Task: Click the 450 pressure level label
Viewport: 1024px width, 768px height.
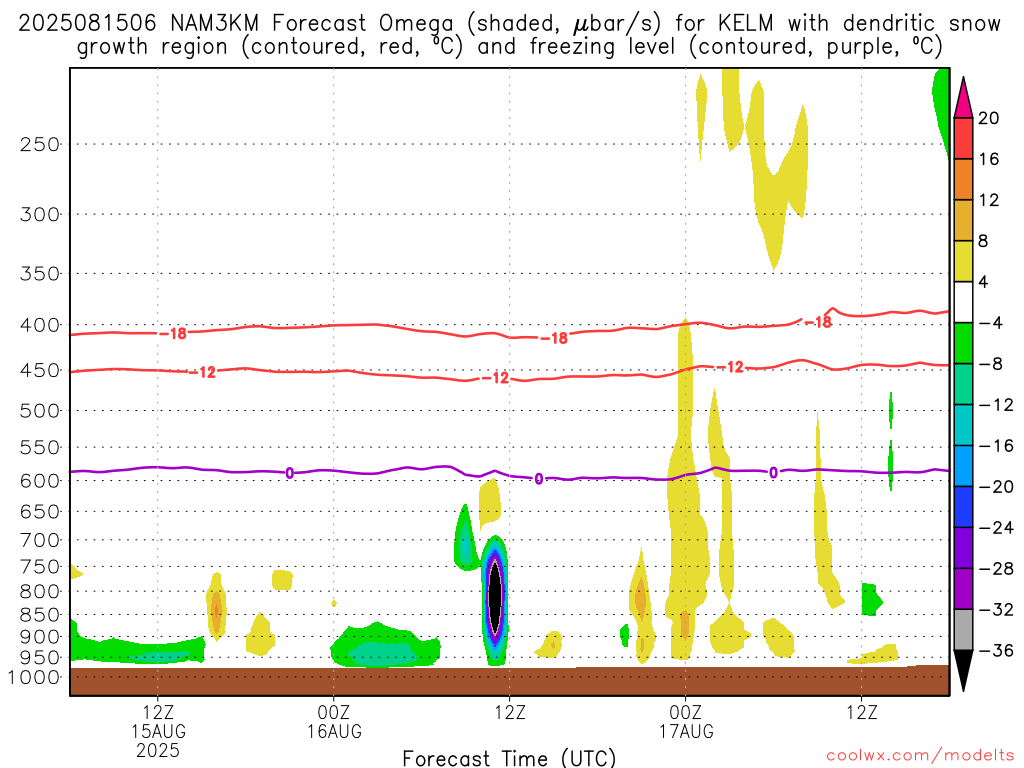Action: 39,370
